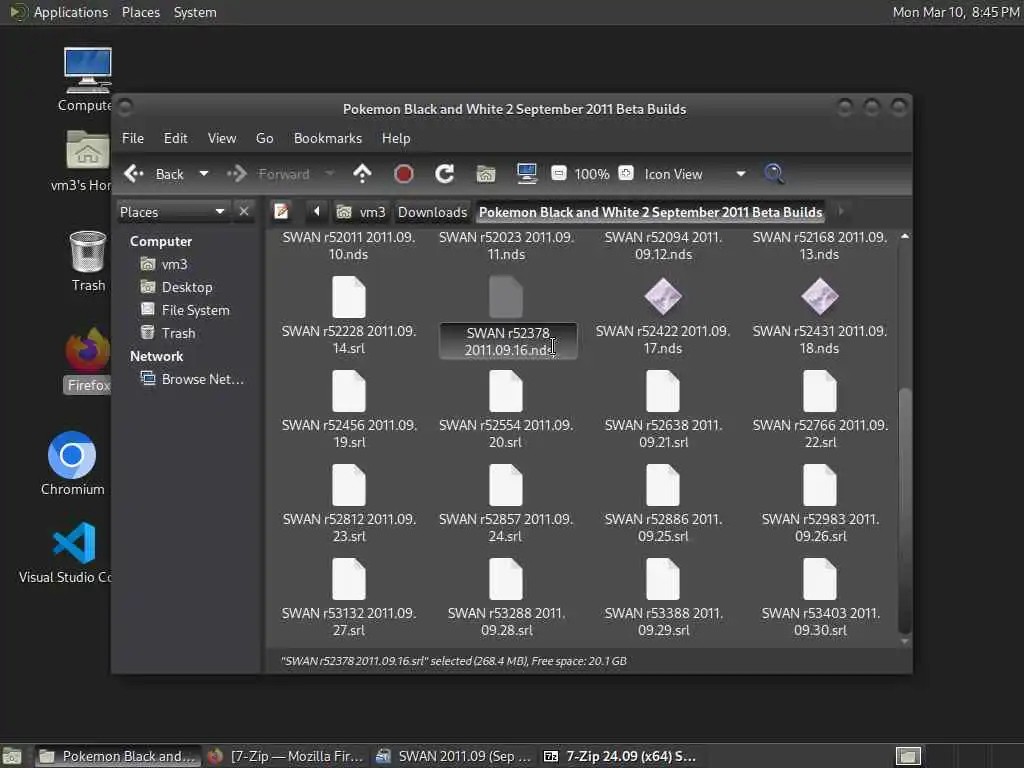
Task: Open the Go menu
Action: pos(264,138)
